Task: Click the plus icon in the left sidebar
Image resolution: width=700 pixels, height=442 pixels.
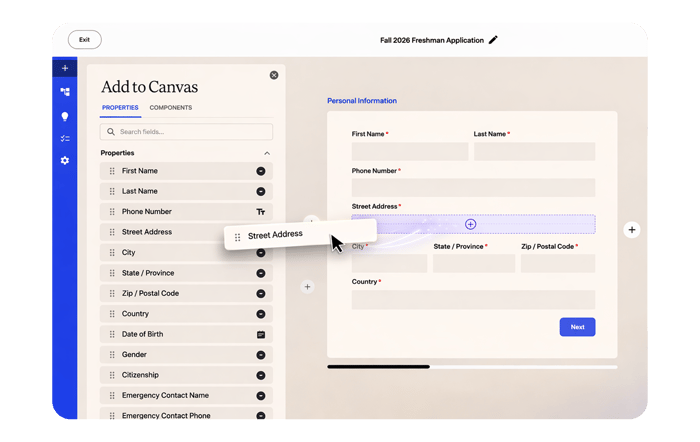Action: coord(65,68)
